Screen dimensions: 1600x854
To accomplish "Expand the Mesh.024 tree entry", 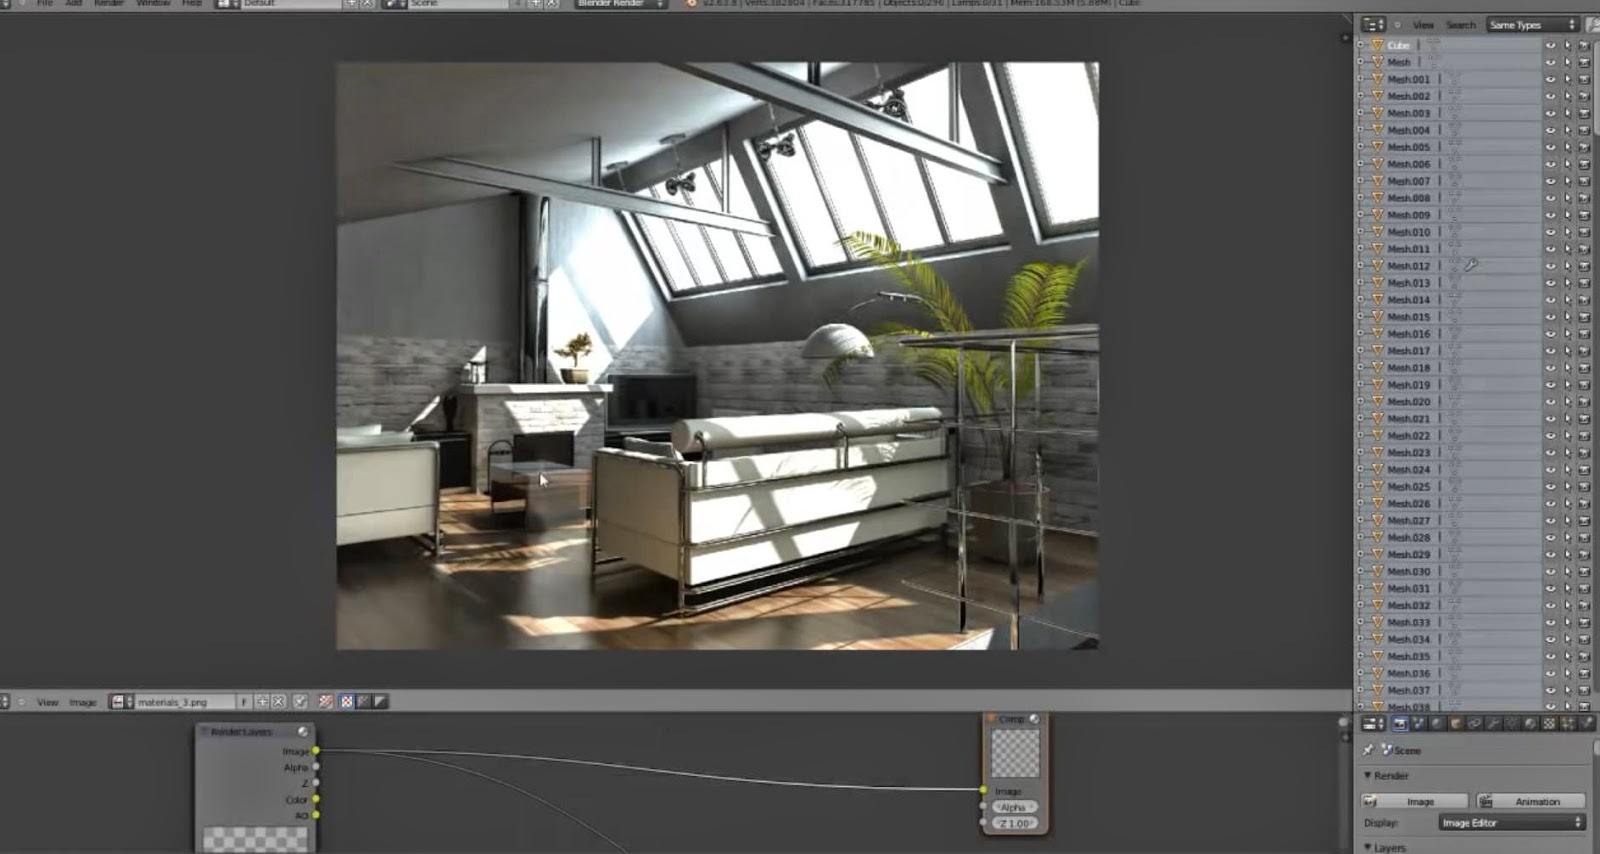I will coord(1361,469).
